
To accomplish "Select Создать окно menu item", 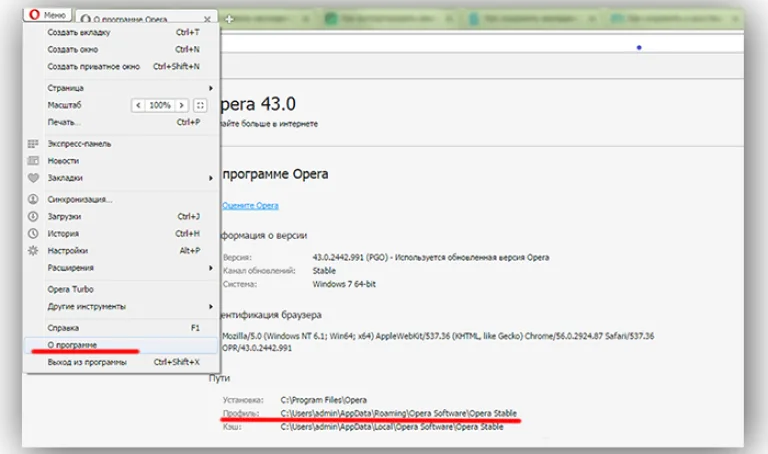I will click(122, 49).
